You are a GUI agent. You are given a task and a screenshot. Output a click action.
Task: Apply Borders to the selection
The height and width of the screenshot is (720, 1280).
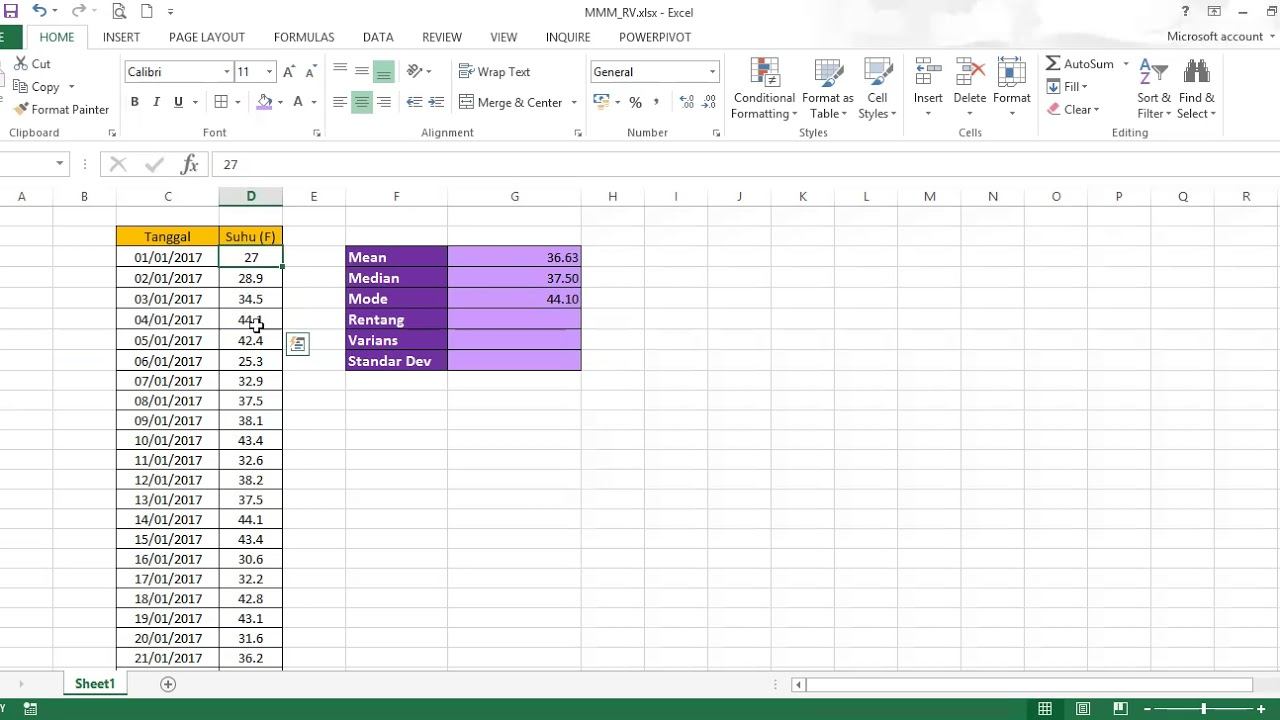point(221,102)
